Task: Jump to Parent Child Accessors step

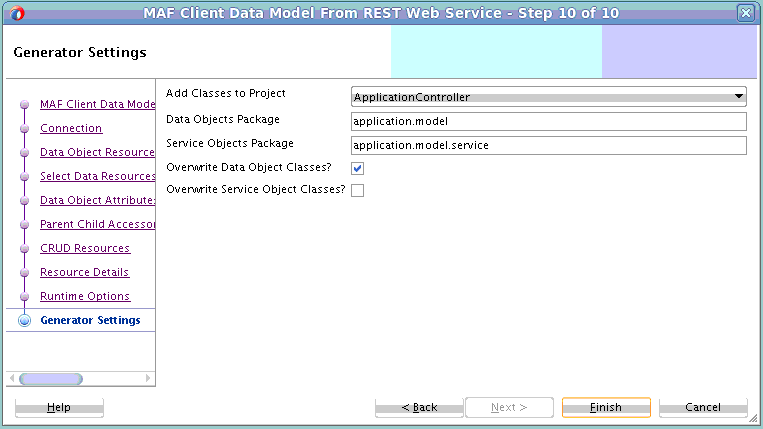Action: pyautogui.click(x=97, y=224)
